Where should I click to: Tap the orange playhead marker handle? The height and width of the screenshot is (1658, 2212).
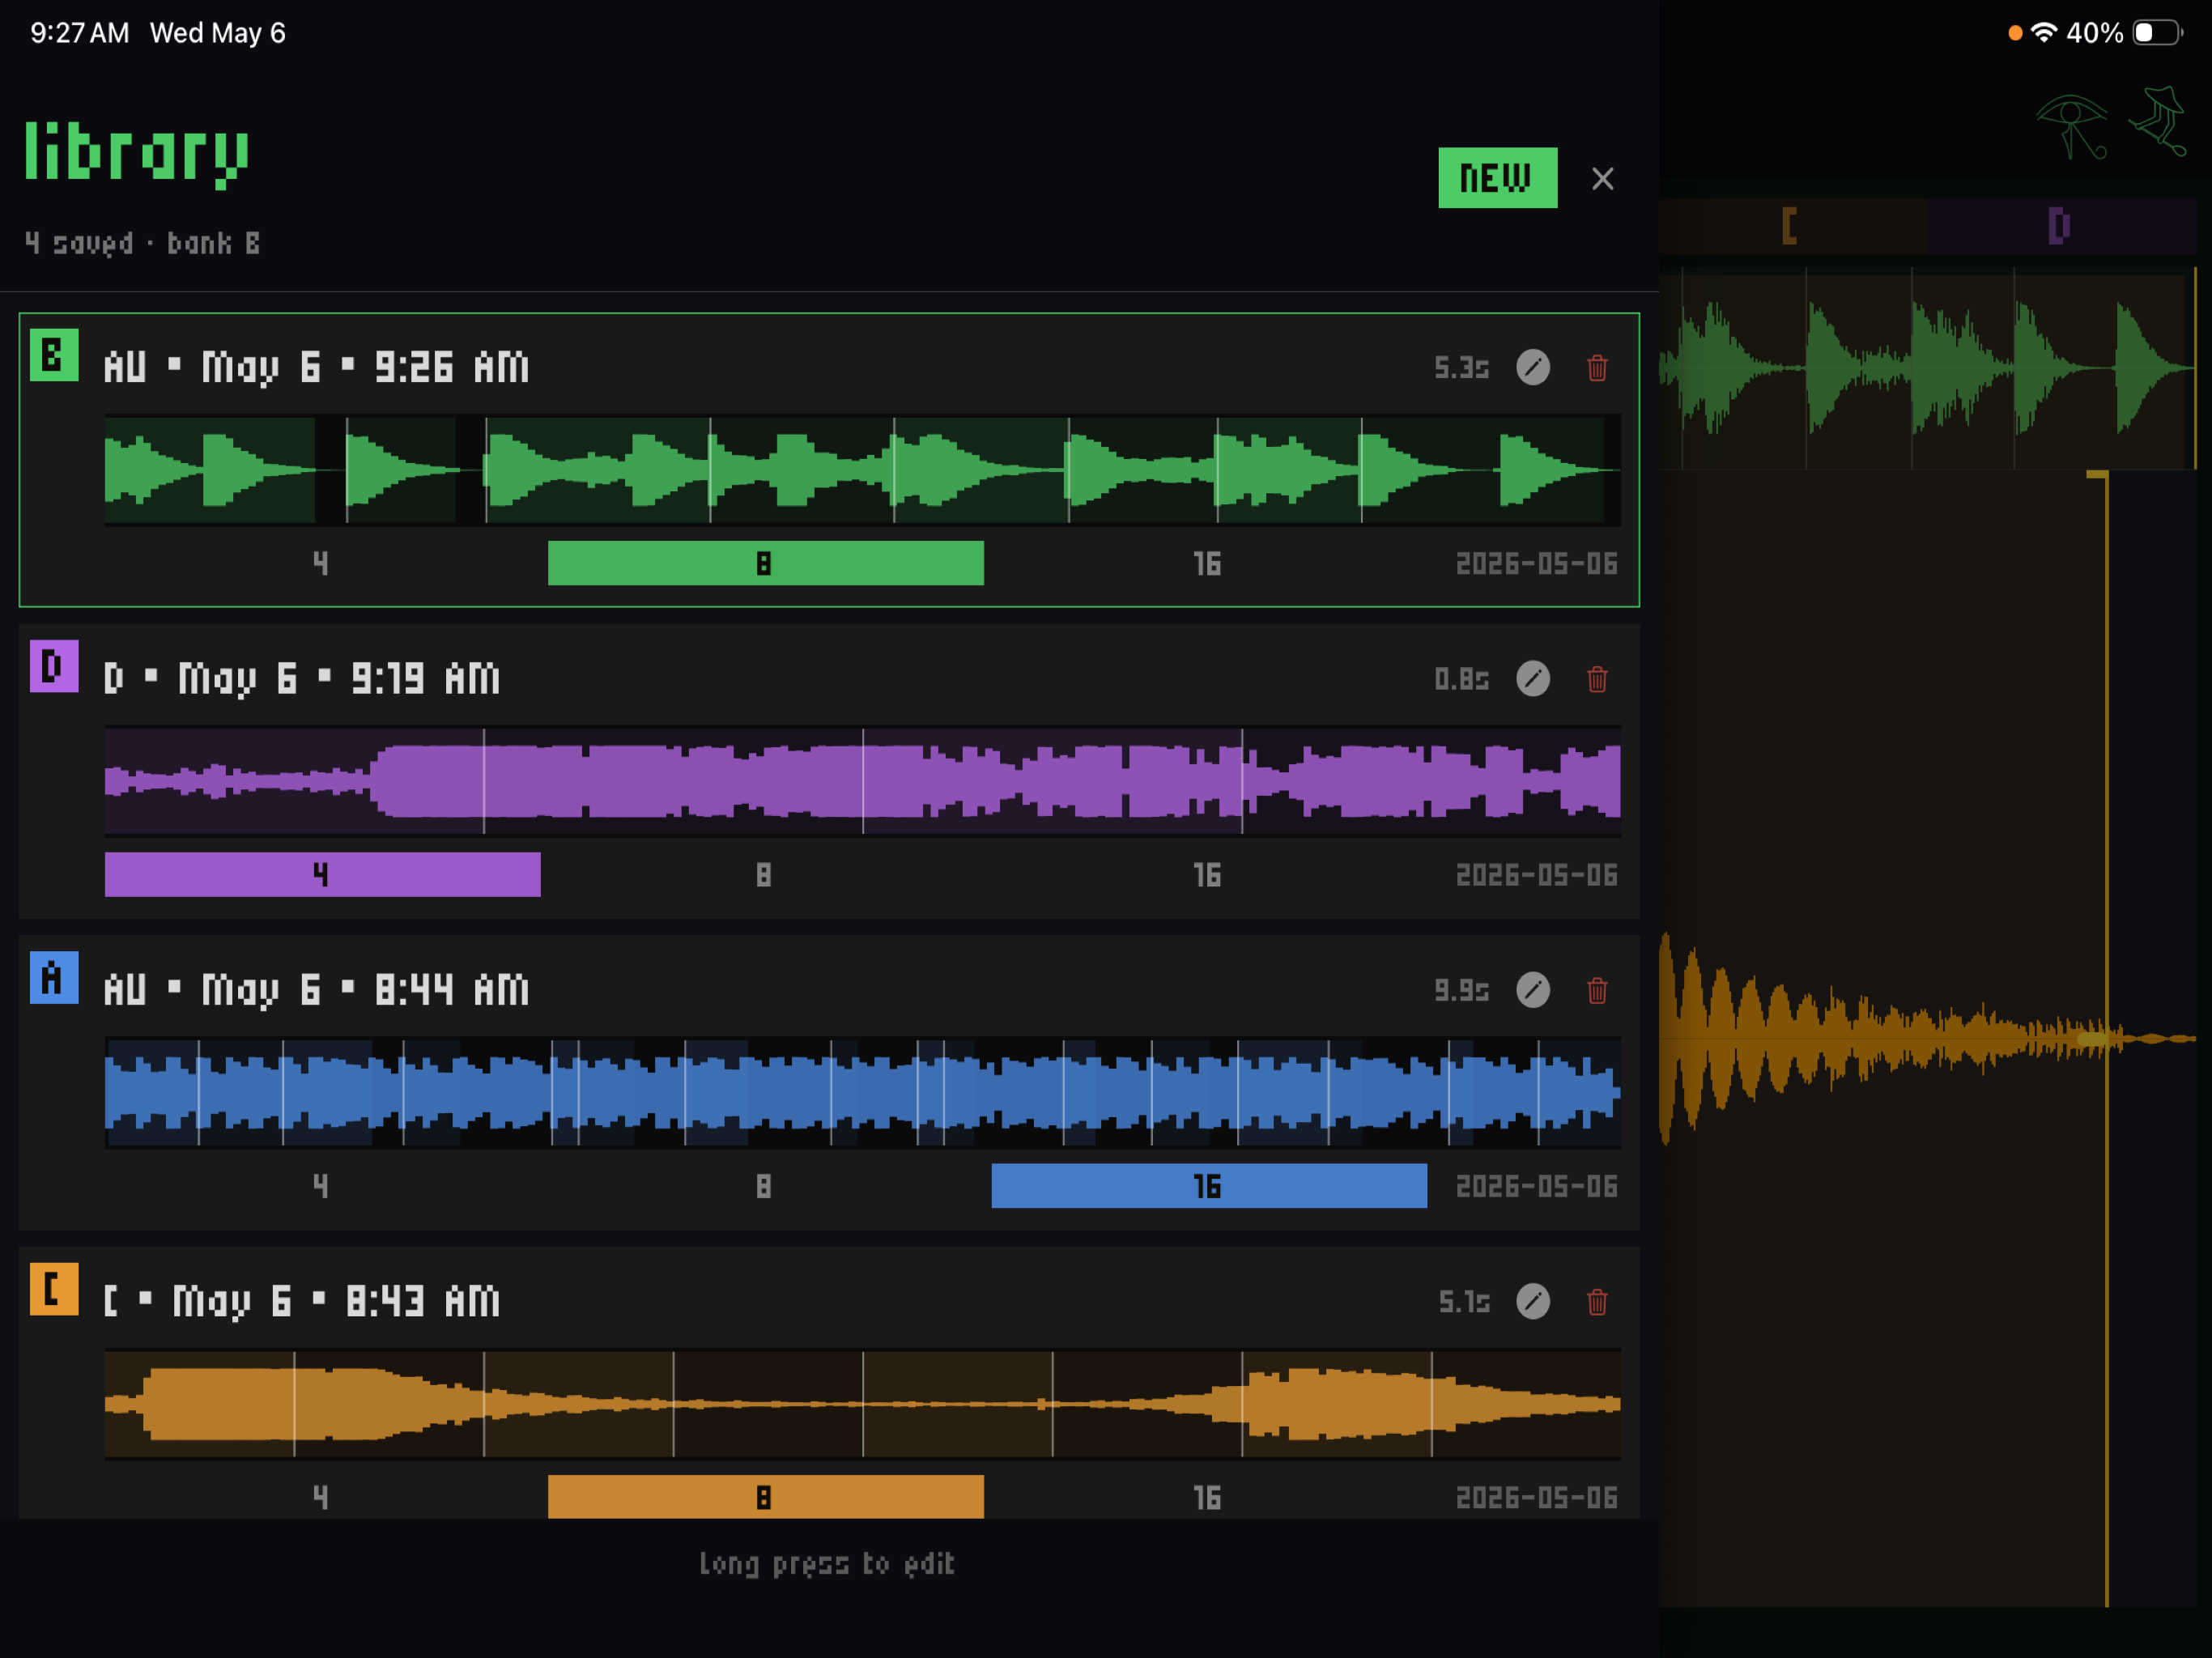click(2097, 475)
